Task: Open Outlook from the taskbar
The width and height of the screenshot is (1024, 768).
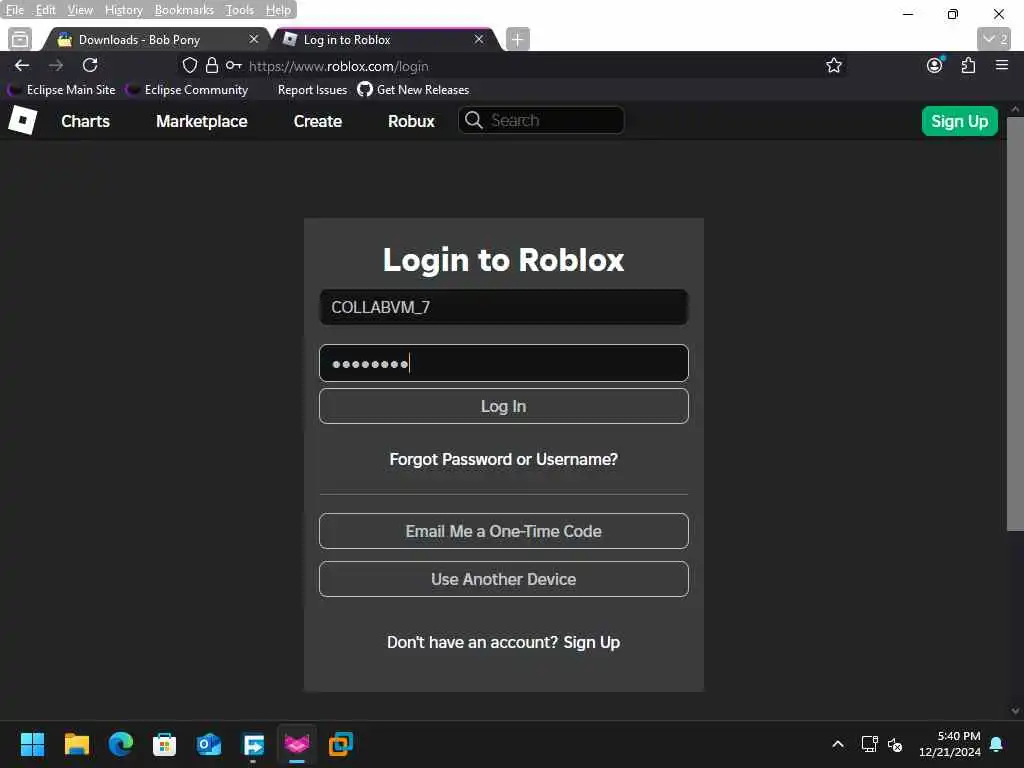Action: tap(209, 744)
